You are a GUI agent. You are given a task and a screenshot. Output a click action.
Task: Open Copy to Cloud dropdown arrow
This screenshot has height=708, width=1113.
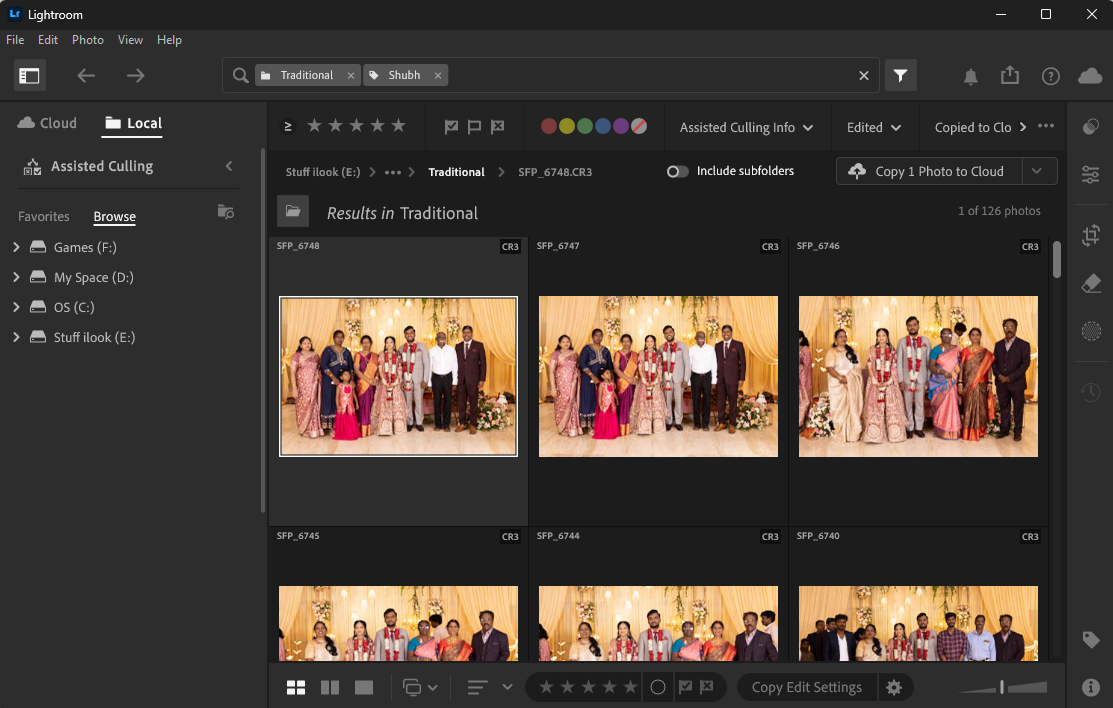pos(1037,171)
